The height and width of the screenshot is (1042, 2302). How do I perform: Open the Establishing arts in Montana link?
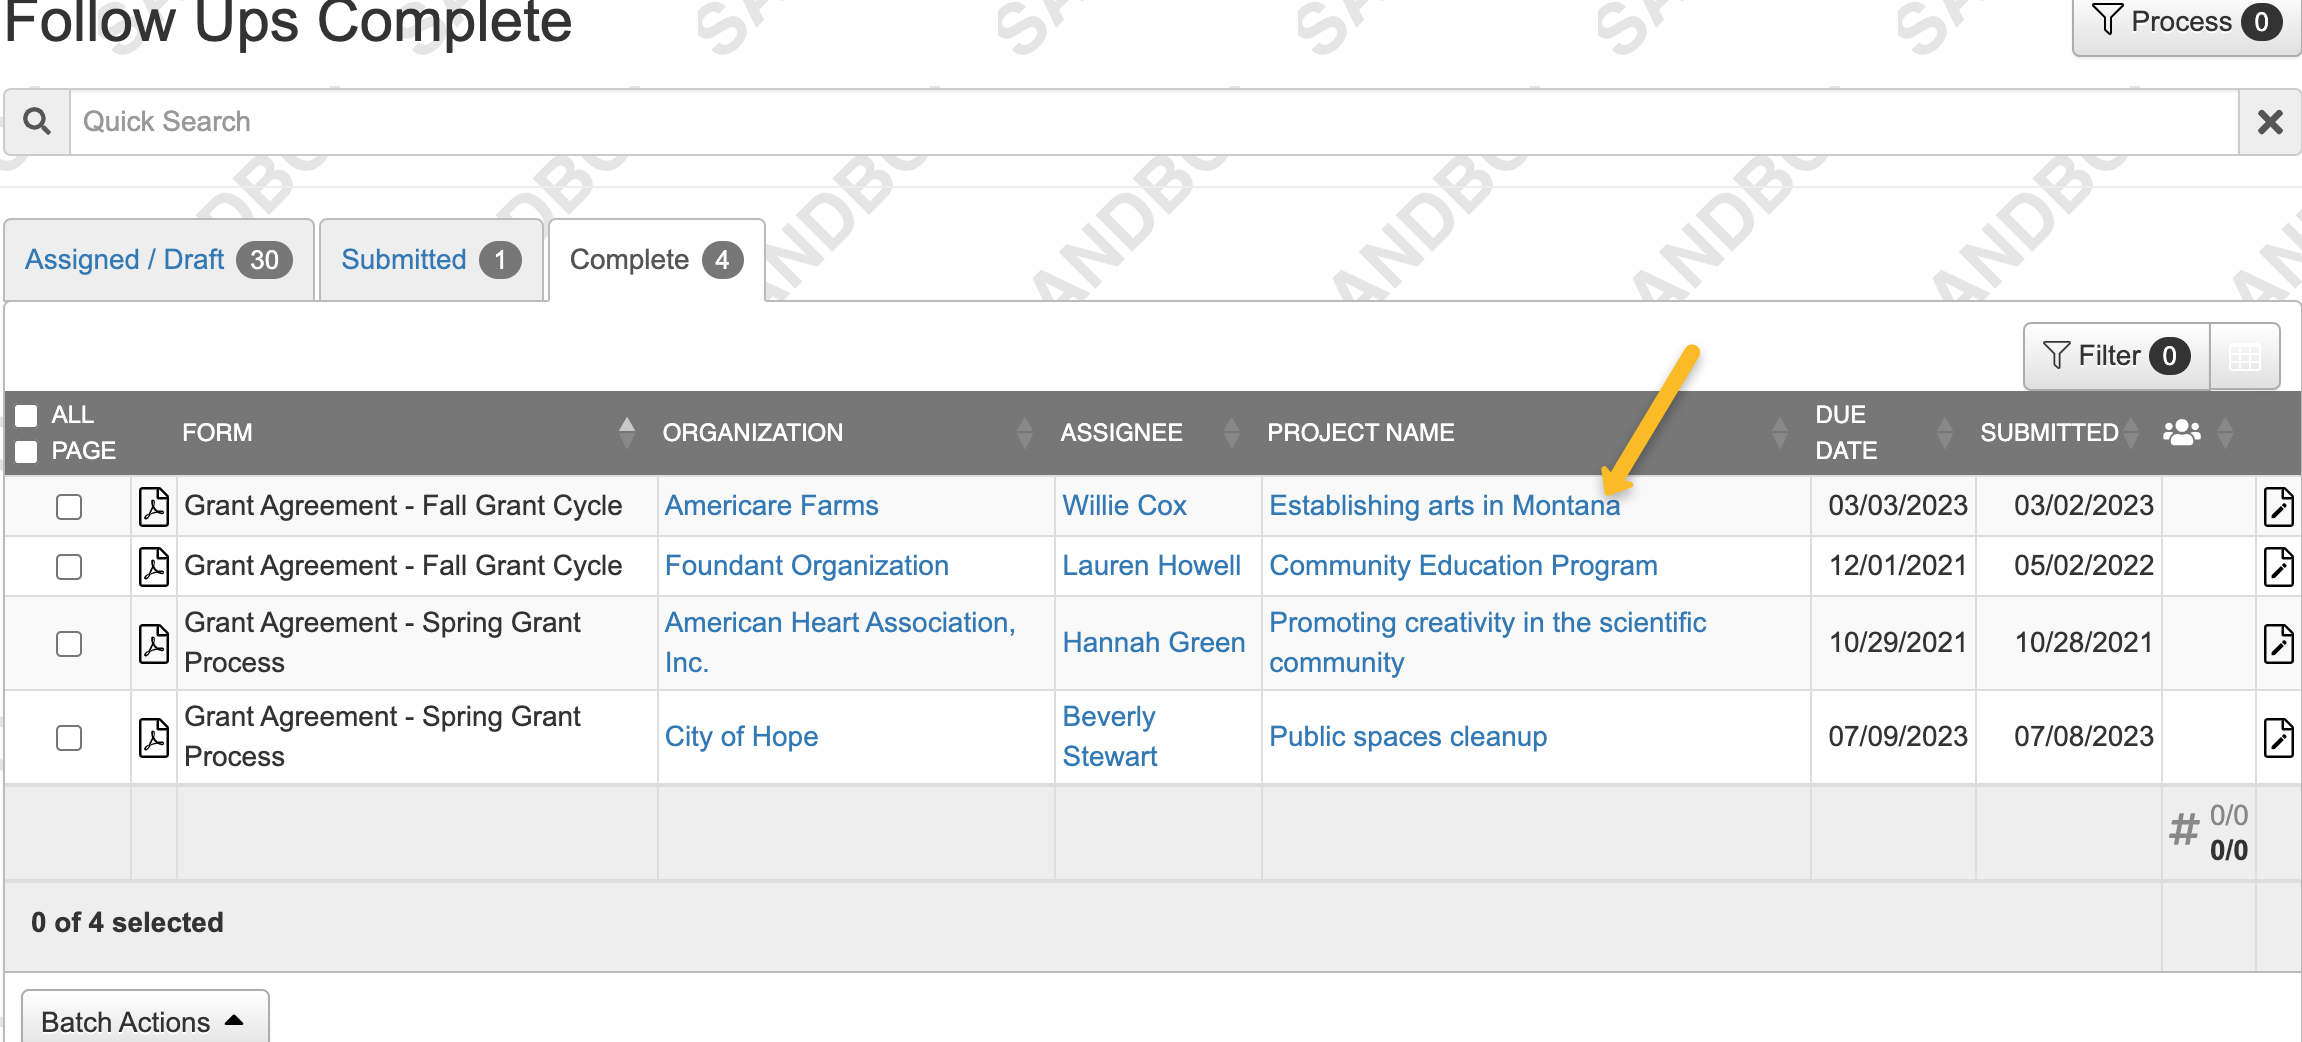(x=1444, y=506)
